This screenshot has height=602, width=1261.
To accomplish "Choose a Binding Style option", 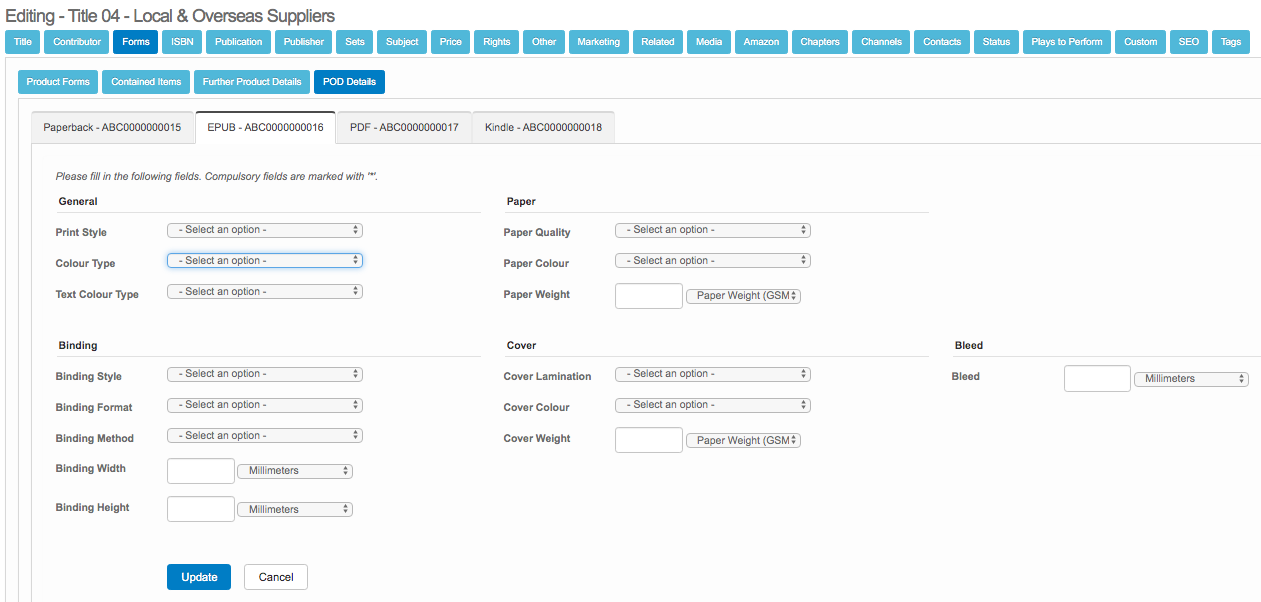I will click(264, 374).
